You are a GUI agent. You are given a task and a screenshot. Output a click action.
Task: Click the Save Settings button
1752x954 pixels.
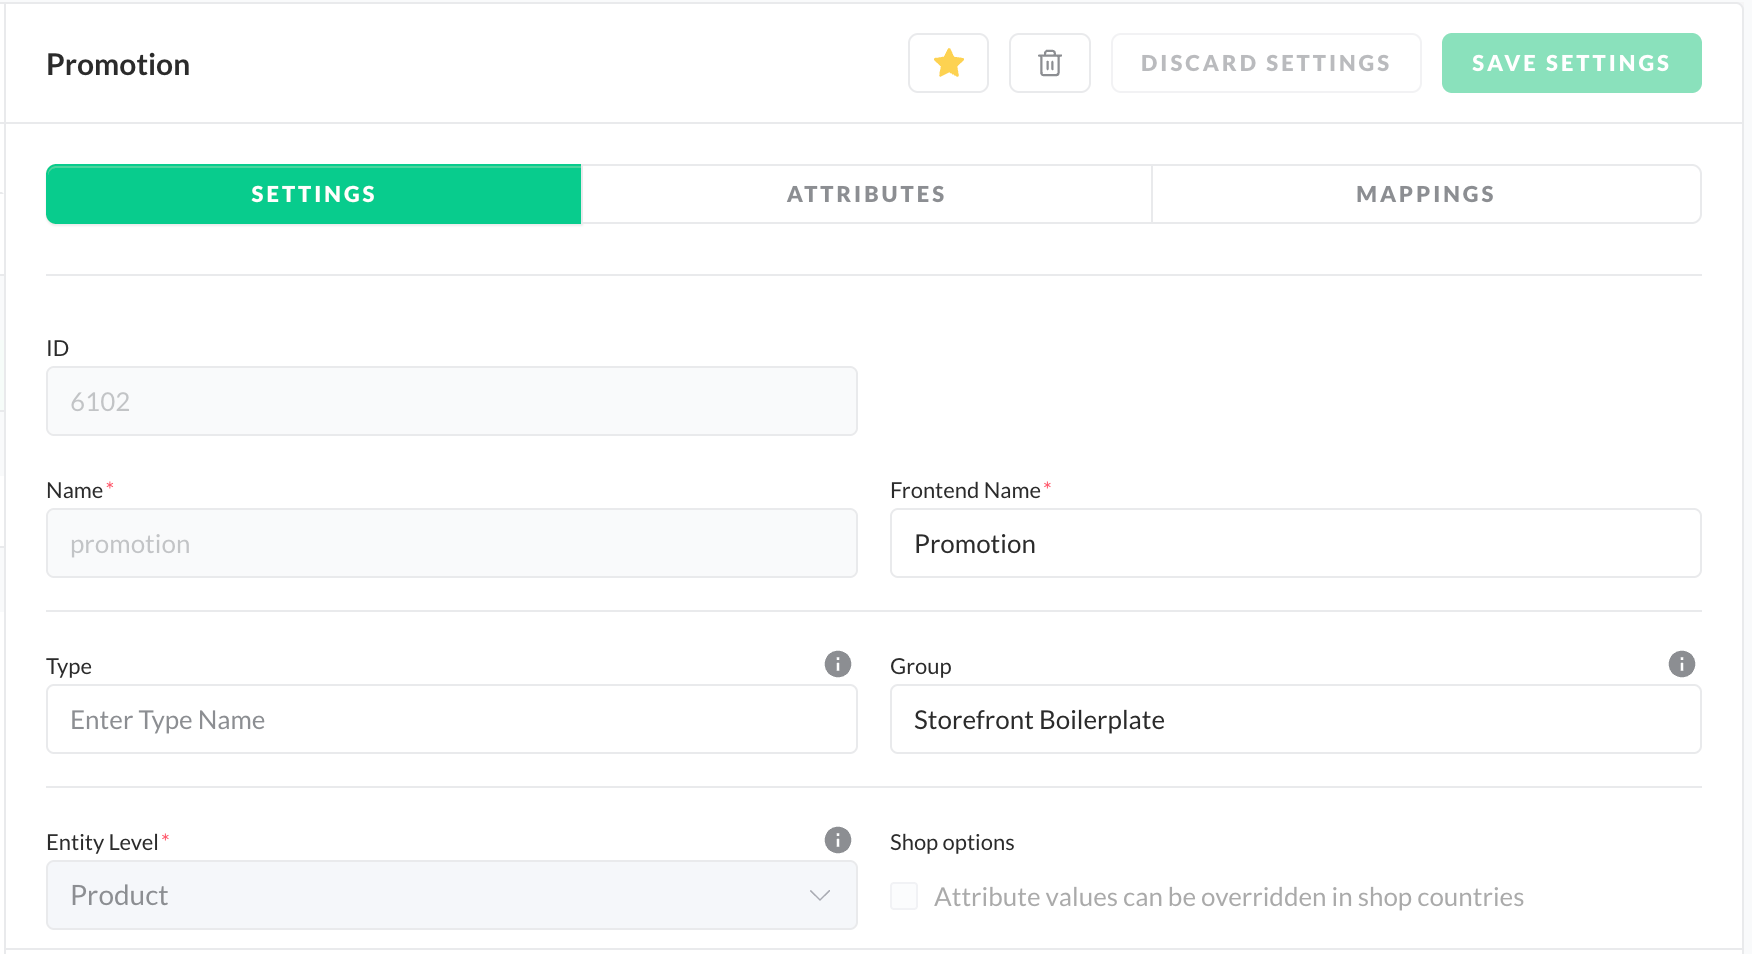(x=1571, y=63)
